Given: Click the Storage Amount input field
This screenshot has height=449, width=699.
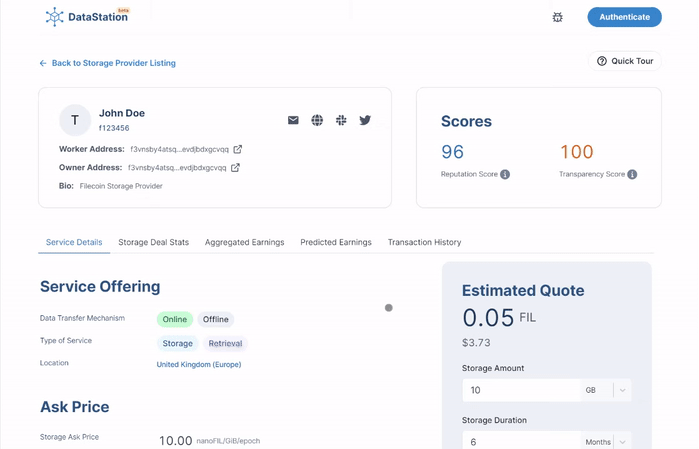Looking at the screenshot, I should [x=521, y=390].
